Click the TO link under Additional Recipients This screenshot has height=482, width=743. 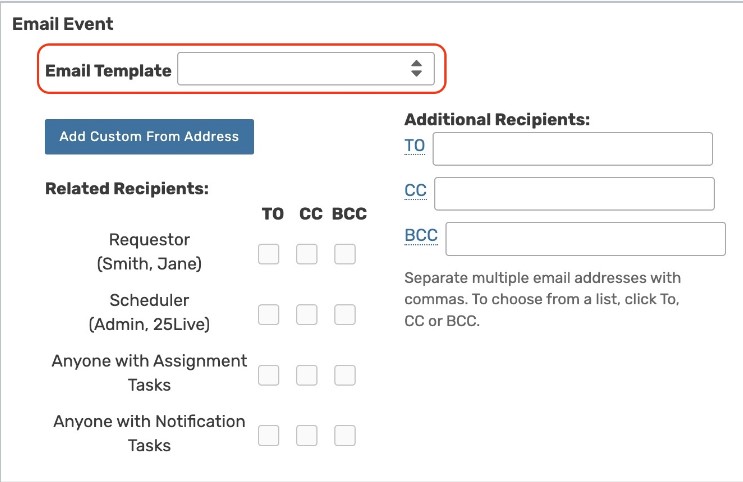[415, 146]
